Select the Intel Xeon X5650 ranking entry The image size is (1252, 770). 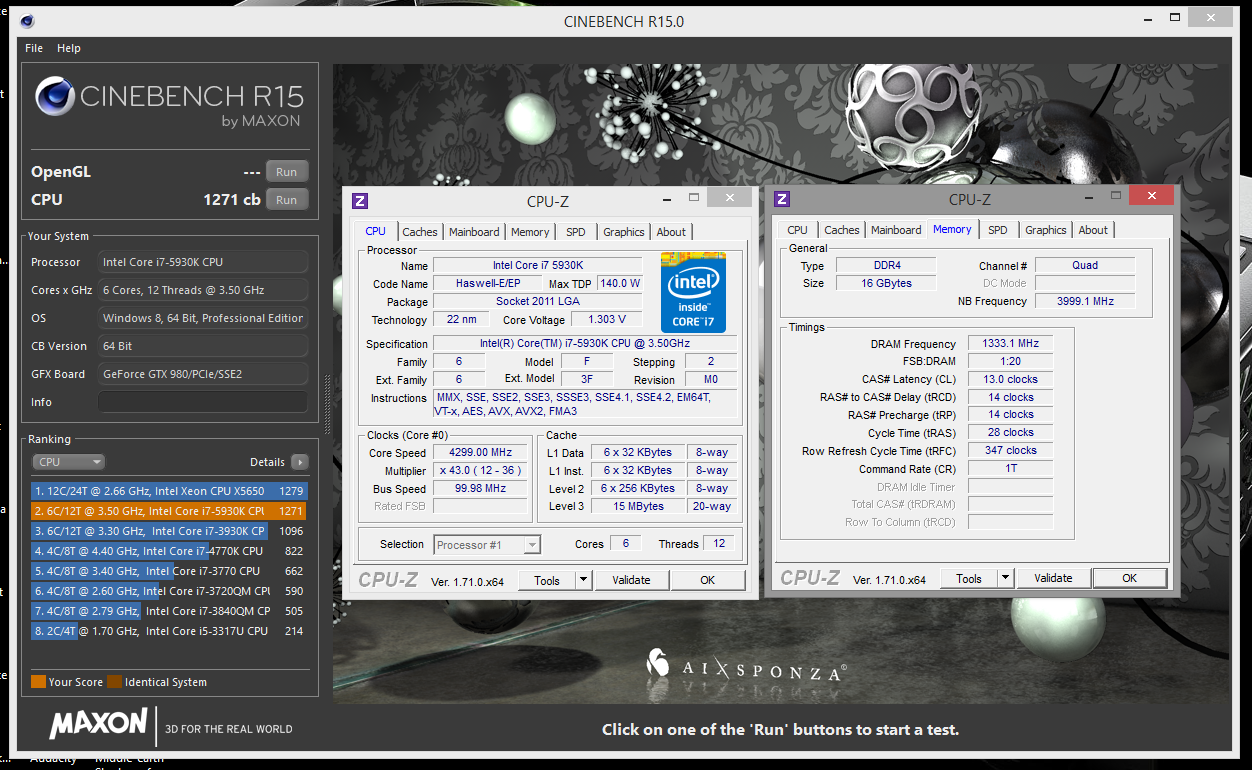pos(150,492)
